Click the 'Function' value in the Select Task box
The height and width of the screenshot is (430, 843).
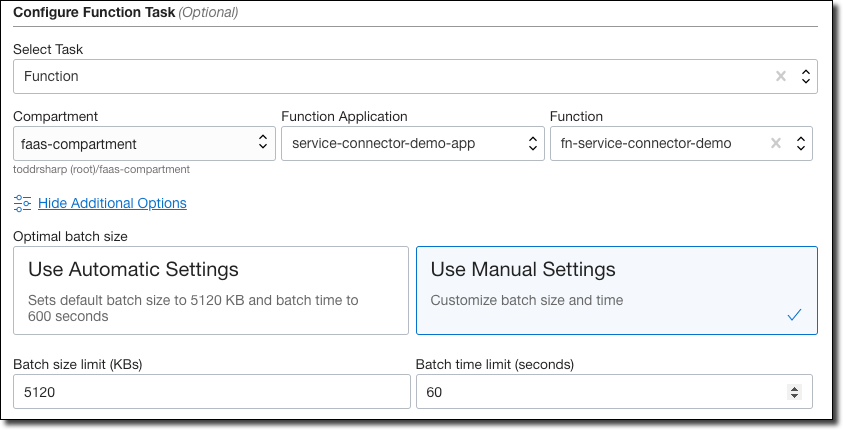[52, 76]
